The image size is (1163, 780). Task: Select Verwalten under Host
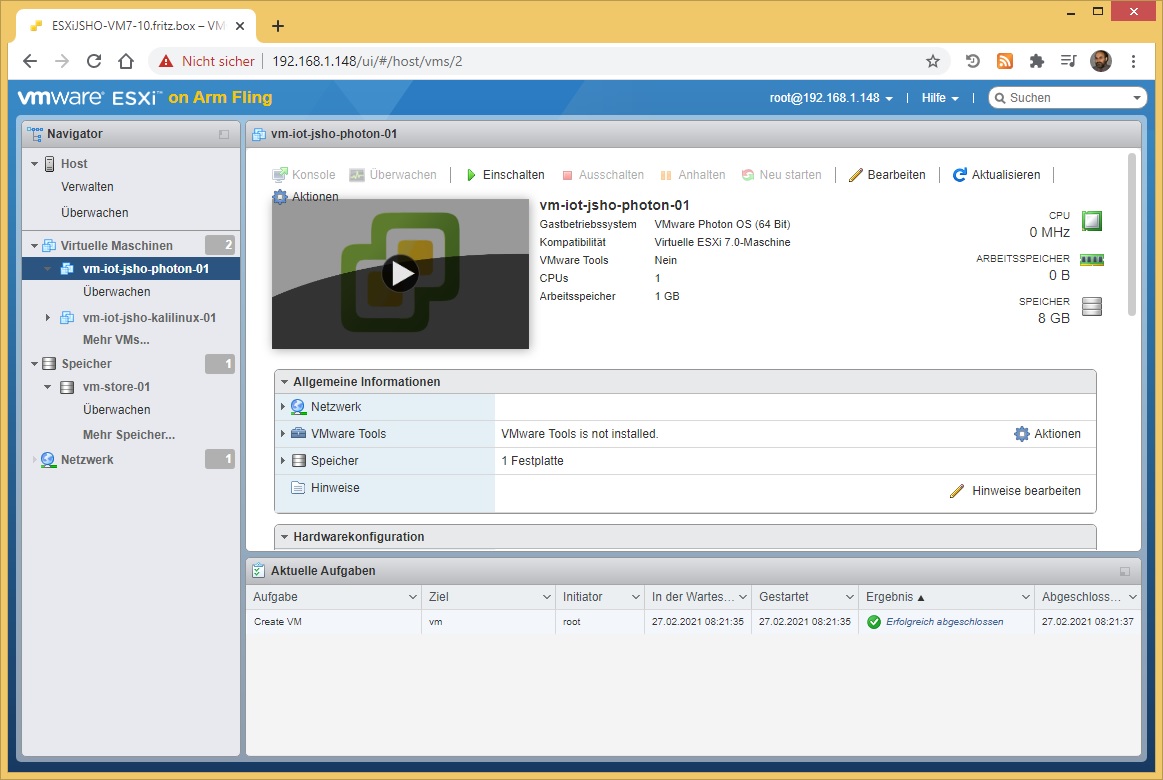tap(87, 187)
